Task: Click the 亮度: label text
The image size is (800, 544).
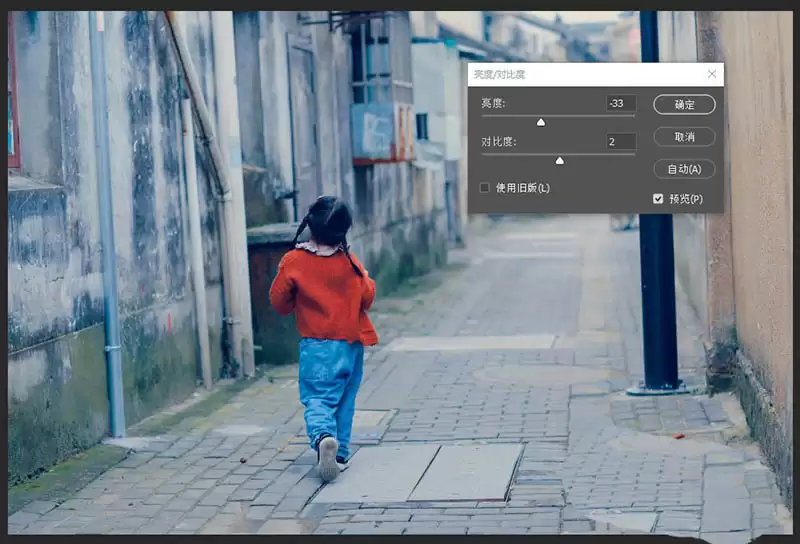Action: click(493, 103)
